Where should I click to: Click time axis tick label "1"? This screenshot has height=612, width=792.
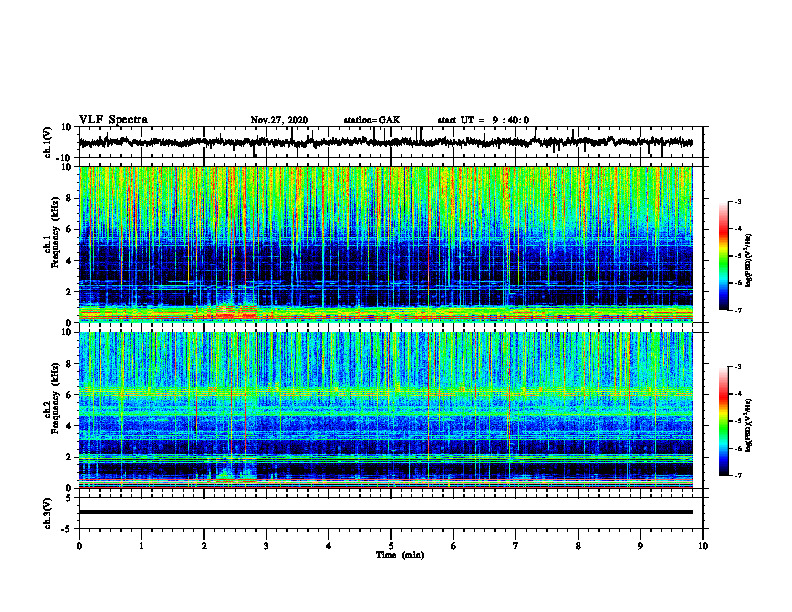tap(141, 546)
